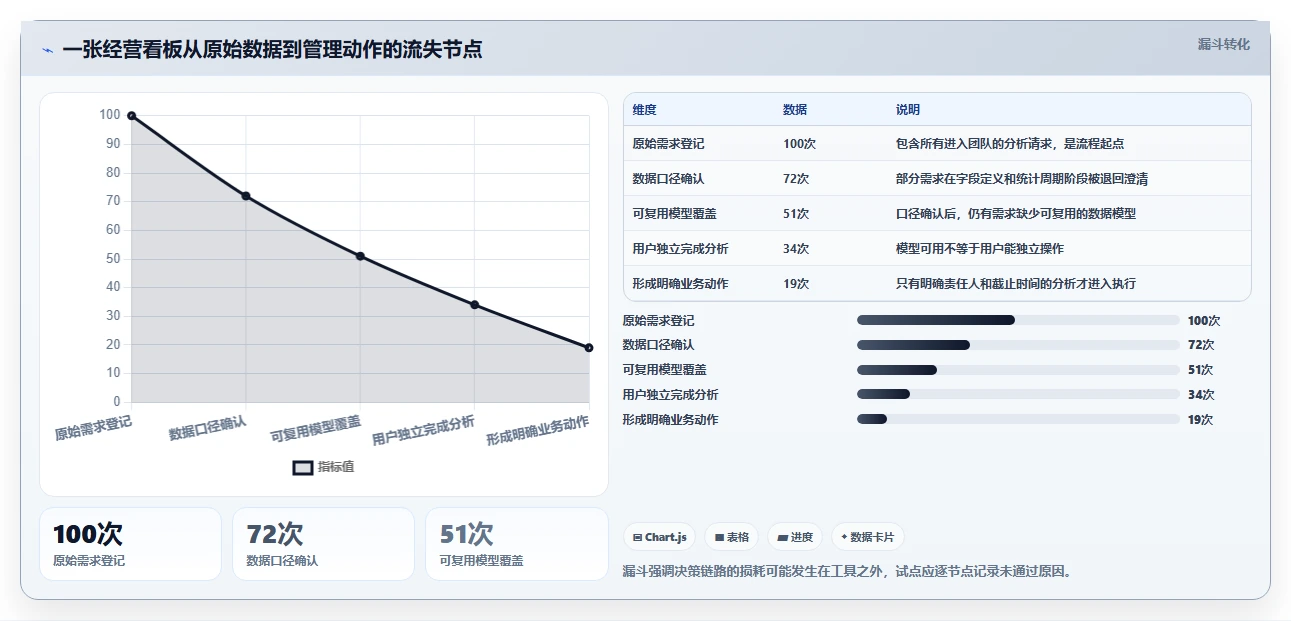The image size is (1291, 621).
Task: Click the y-axis tick label 50
Action: [113, 259]
